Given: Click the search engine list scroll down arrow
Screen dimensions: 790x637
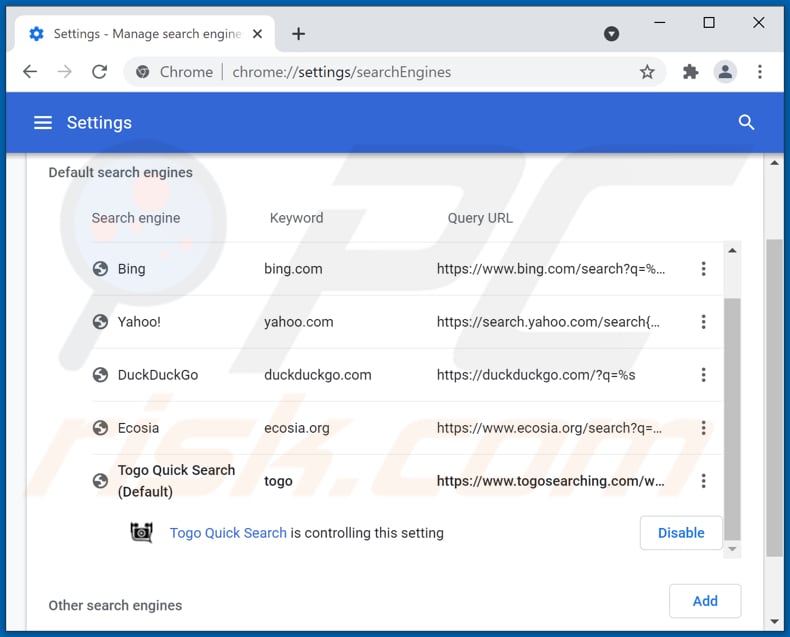Looking at the screenshot, I should (x=732, y=549).
